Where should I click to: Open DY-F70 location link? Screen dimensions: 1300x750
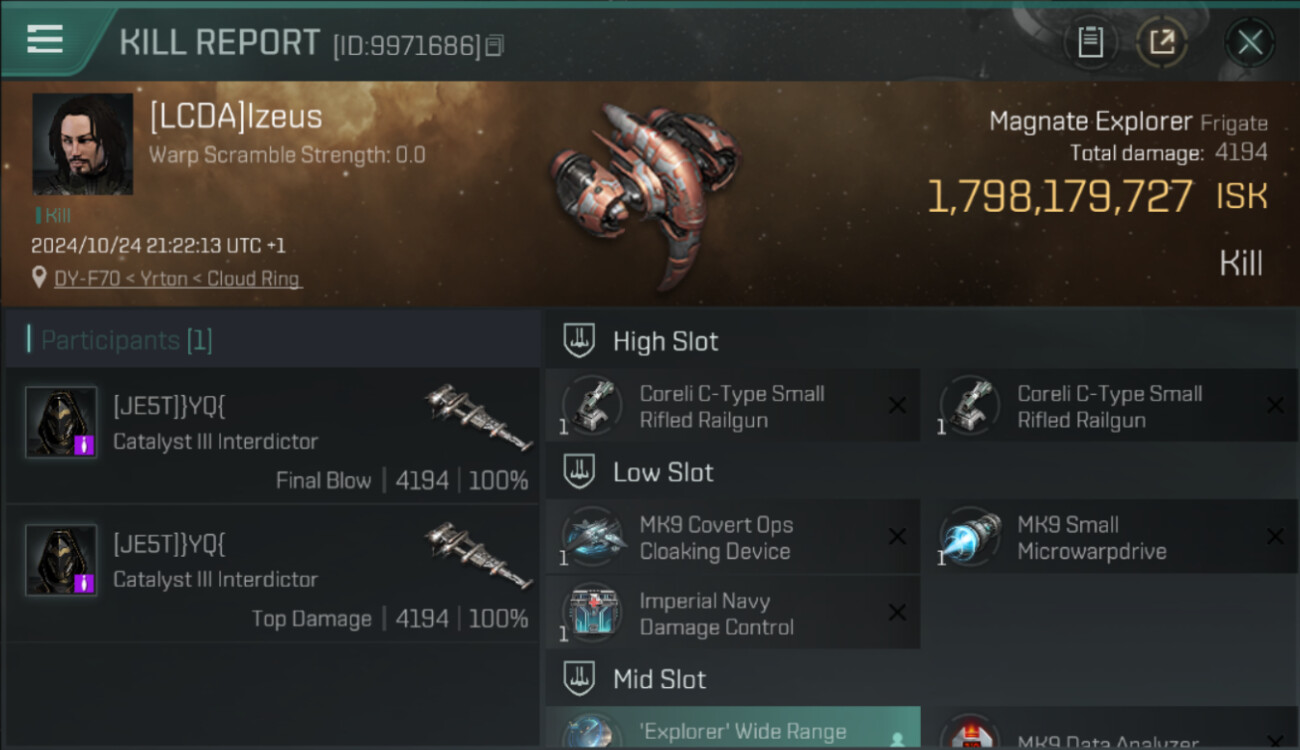coord(177,279)
